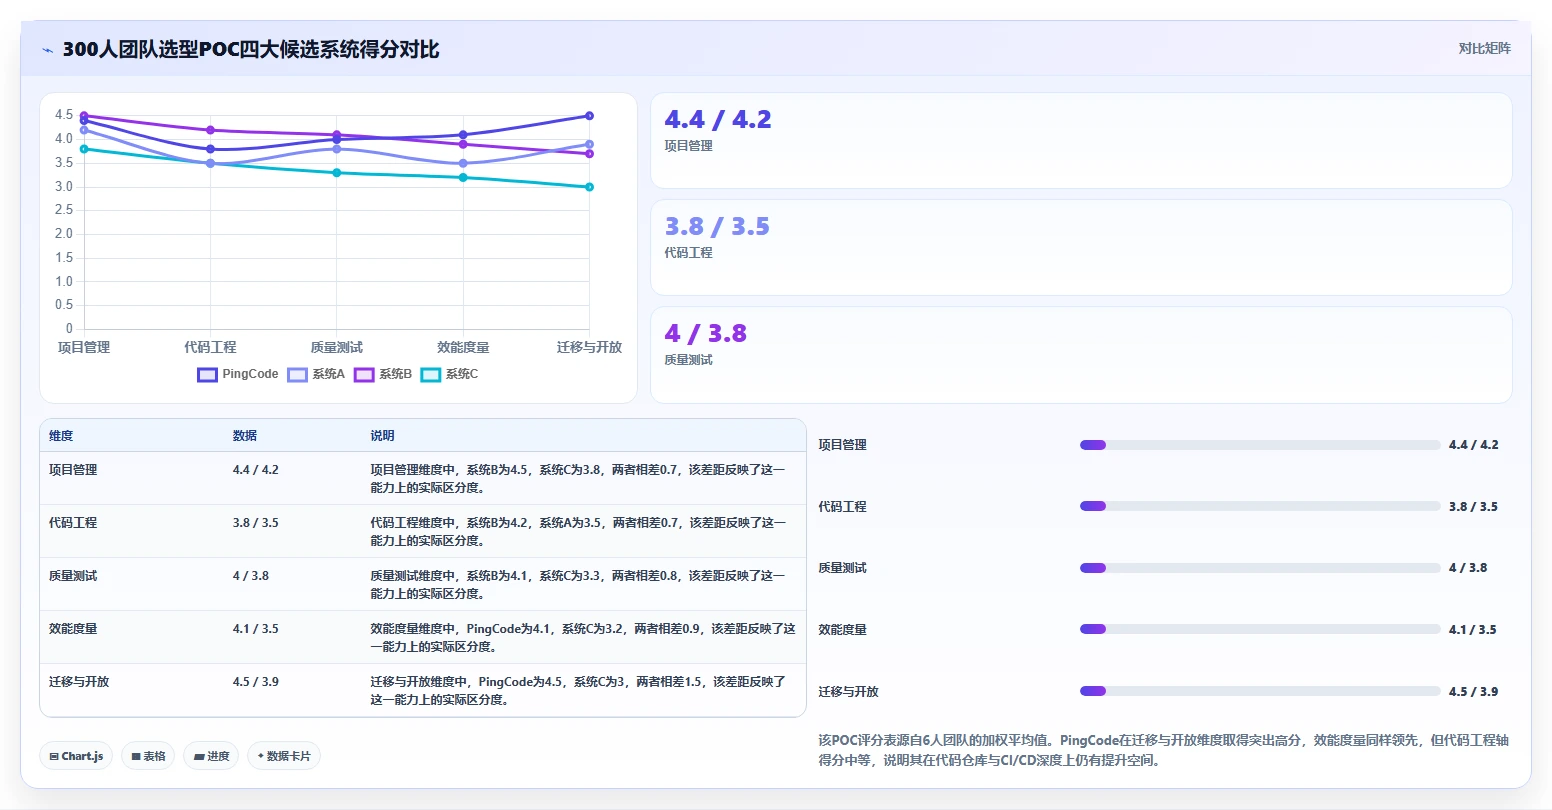Click the 系统C legend text

pos(462,374)
